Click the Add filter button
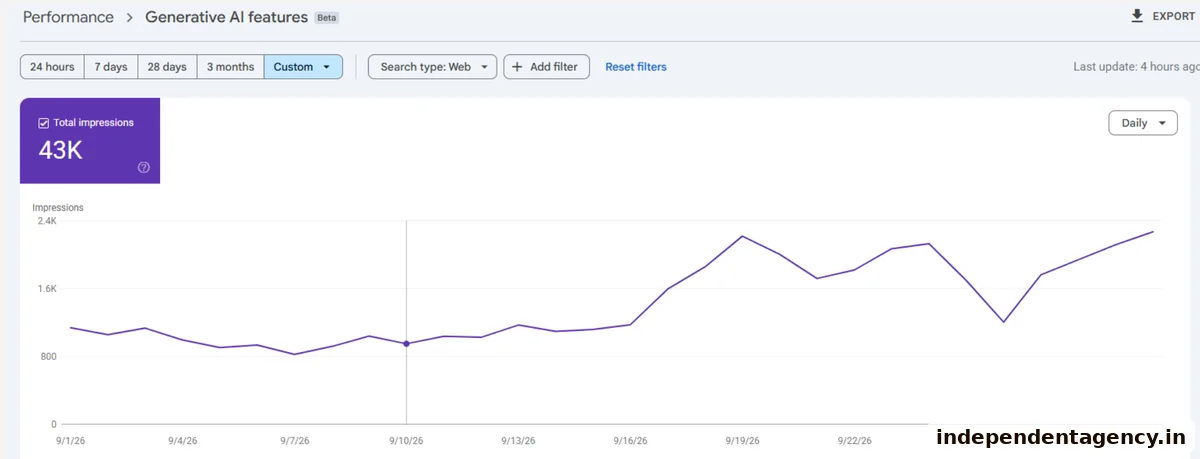 click(x=547, y=67)
